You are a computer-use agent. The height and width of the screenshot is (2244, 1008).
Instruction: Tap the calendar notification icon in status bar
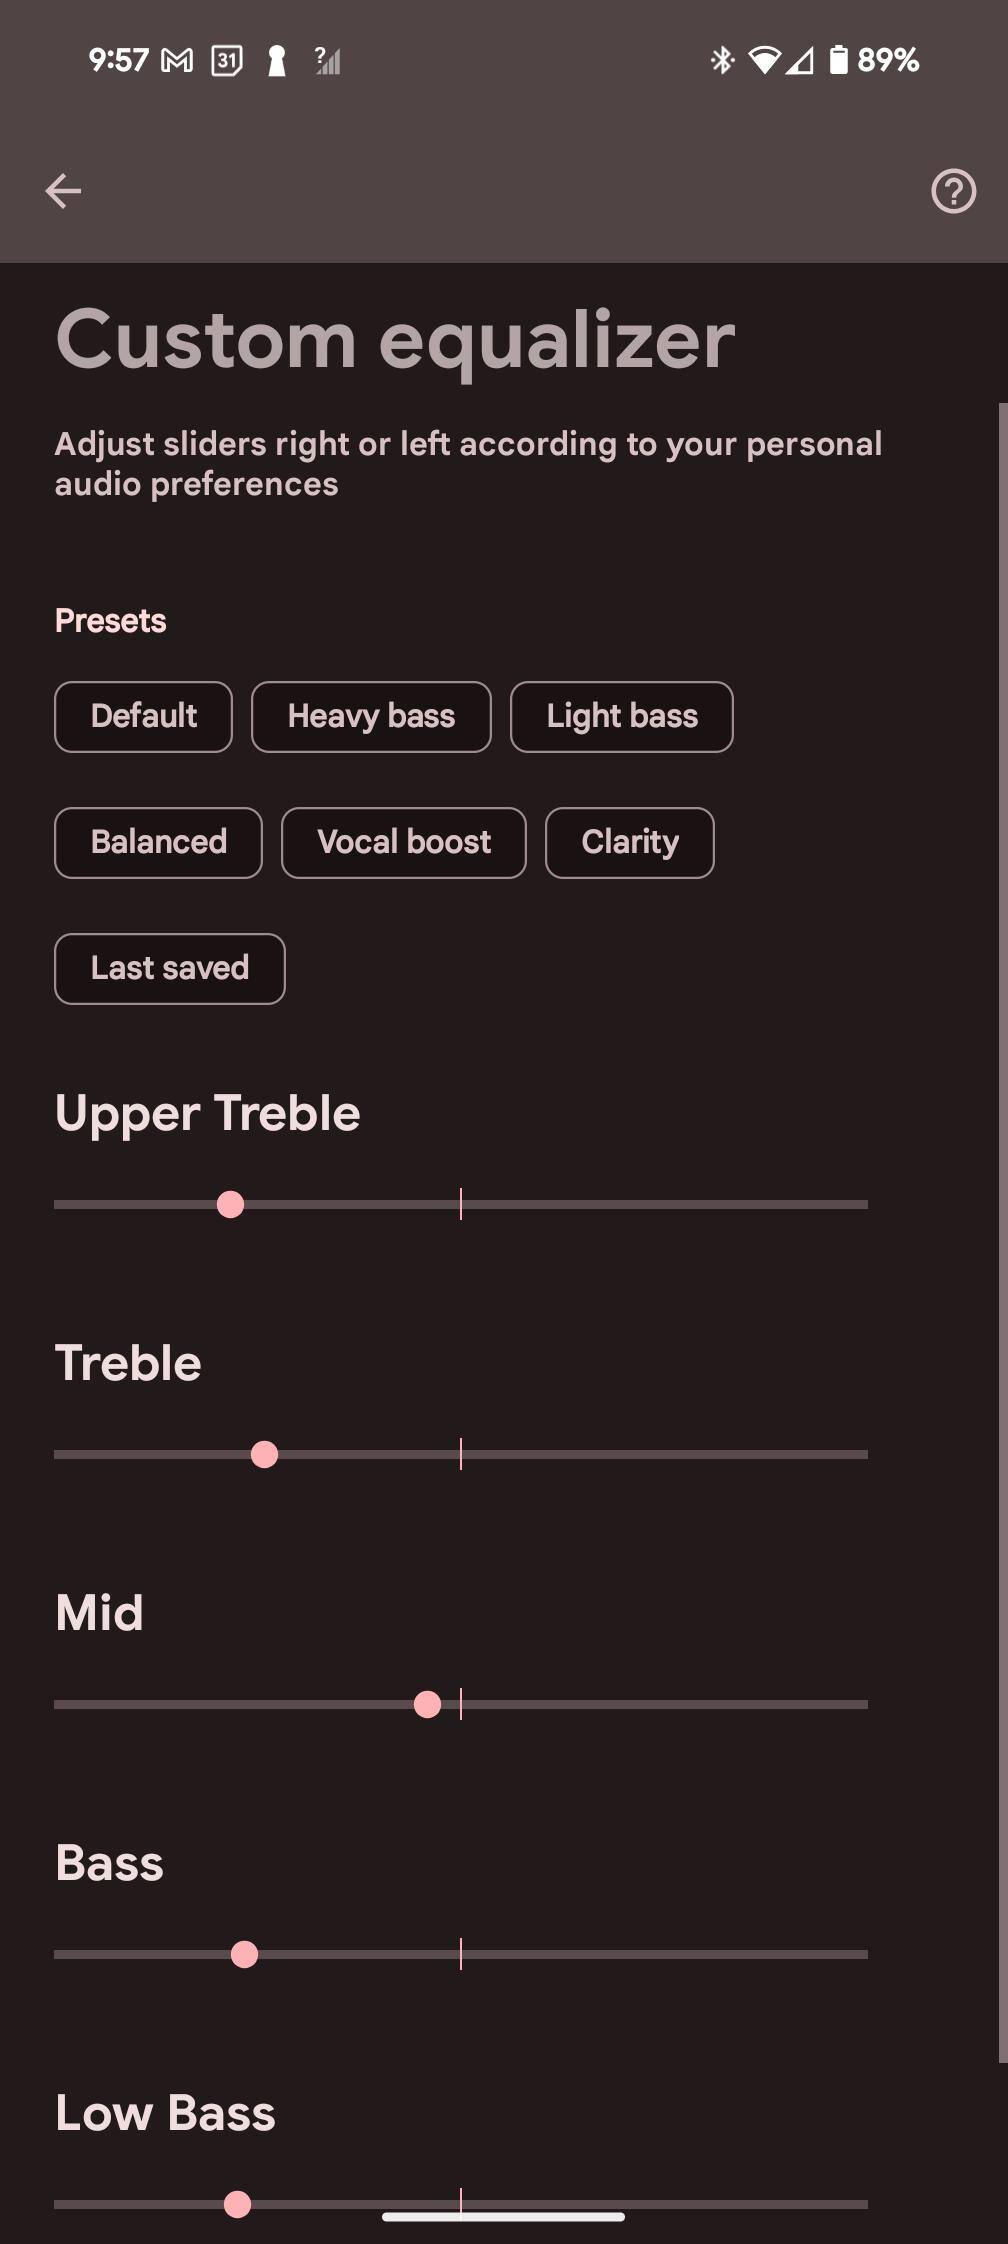[x=227, y=61]
